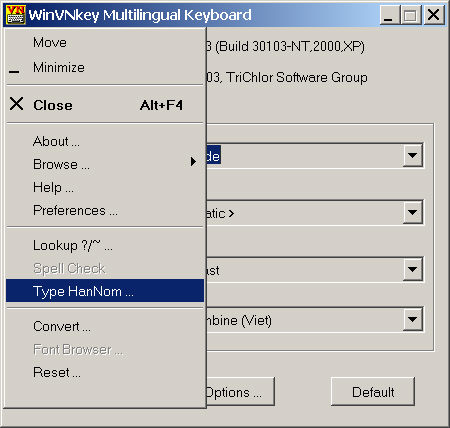Open the About menu item
This screenshot has width=450, height=428.
click(x=105, y=141)
